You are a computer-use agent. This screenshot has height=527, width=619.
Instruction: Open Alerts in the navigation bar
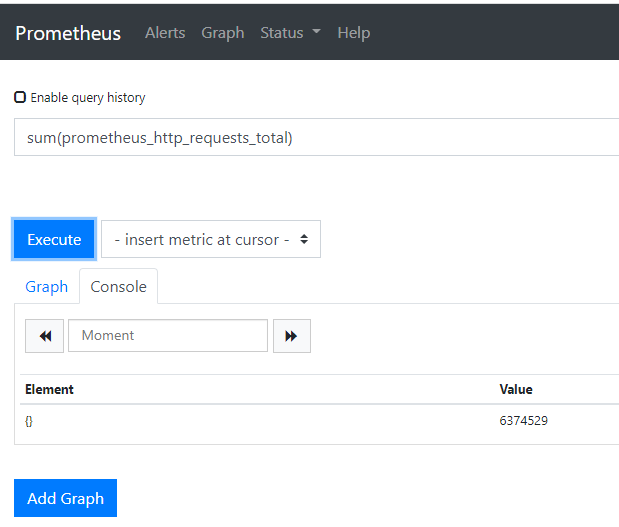click(x=165, y=33)
